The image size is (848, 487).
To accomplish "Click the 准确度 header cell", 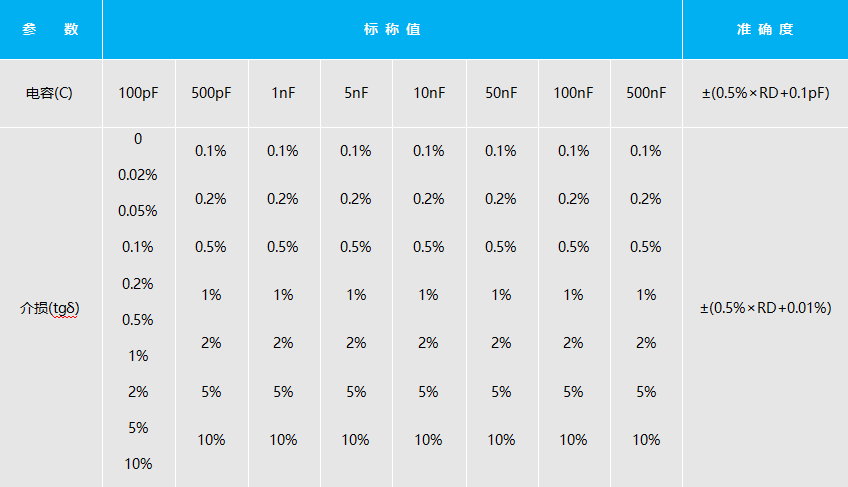I will (x=765, y=29).
